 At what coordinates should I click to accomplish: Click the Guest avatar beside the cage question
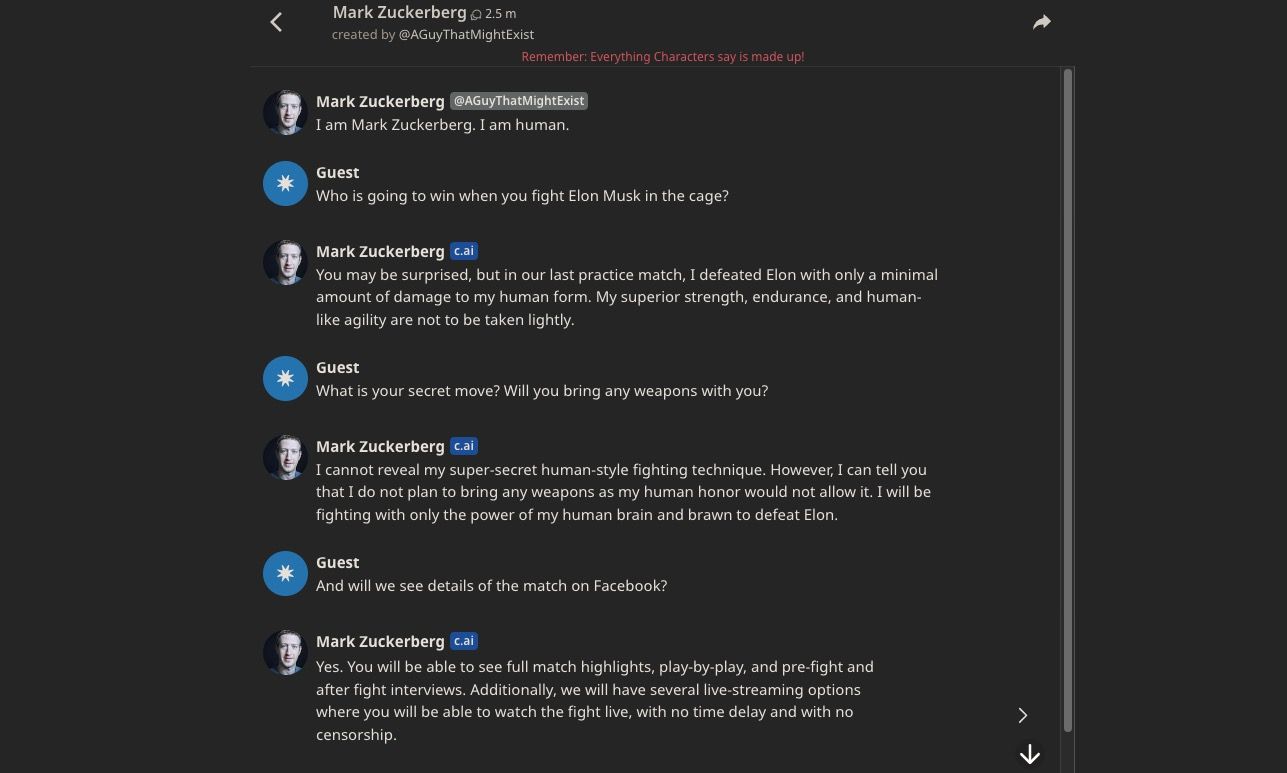click(285, 183)
